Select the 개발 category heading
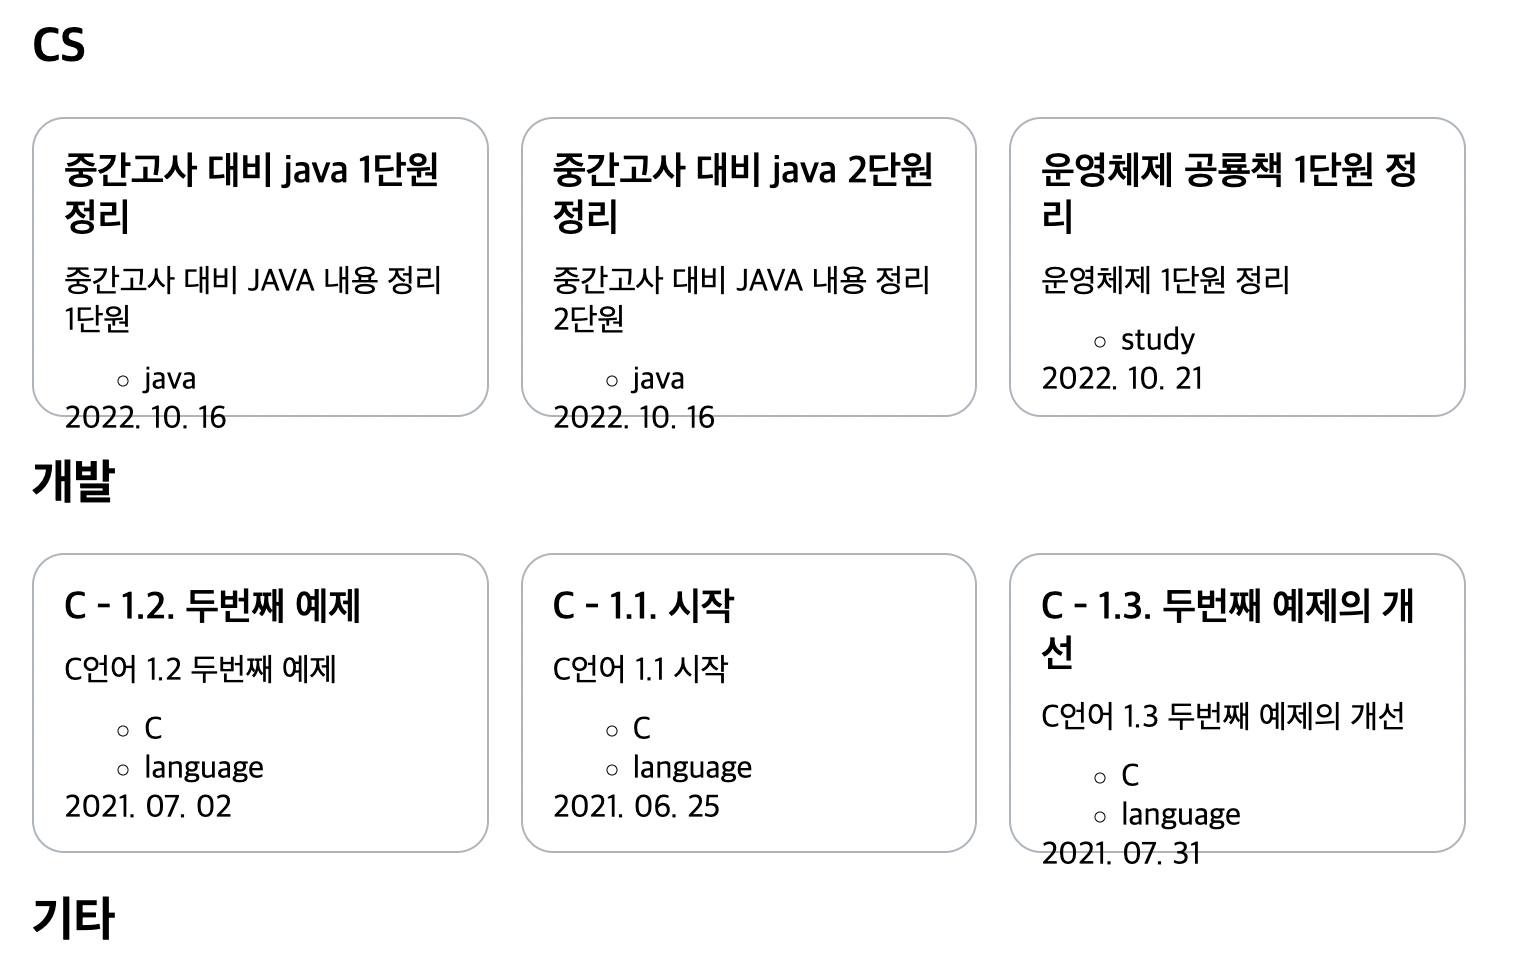The height and width of the screenshot is (978, 1518). [74, 481]
